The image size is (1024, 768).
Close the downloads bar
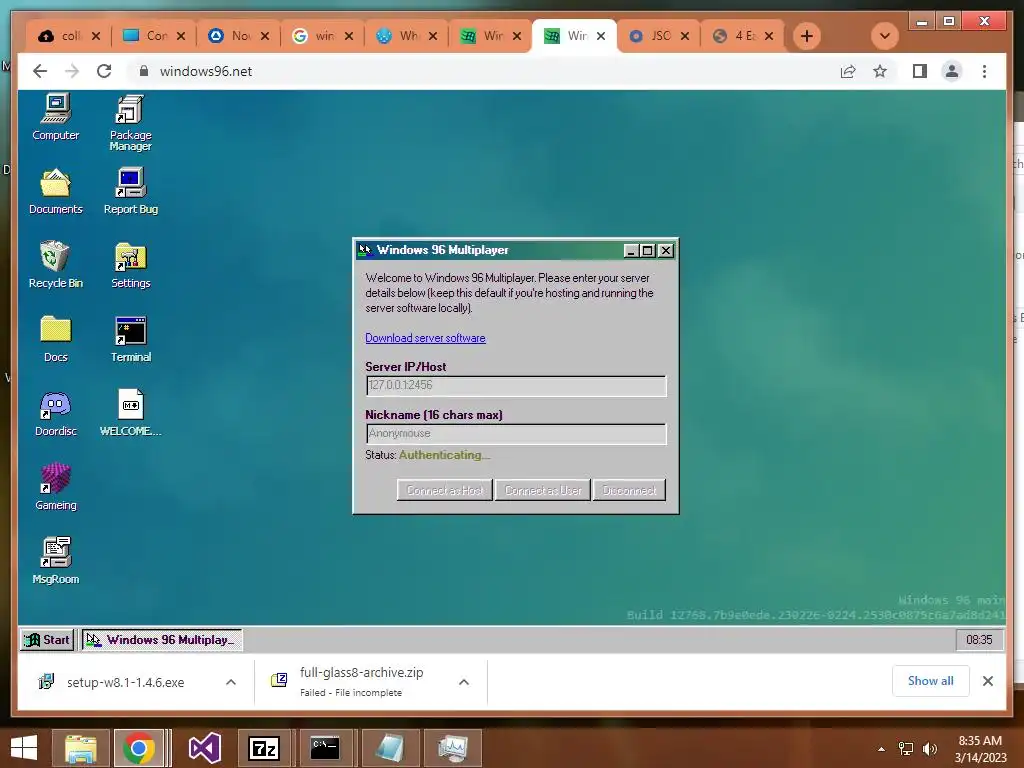(988, 681)
